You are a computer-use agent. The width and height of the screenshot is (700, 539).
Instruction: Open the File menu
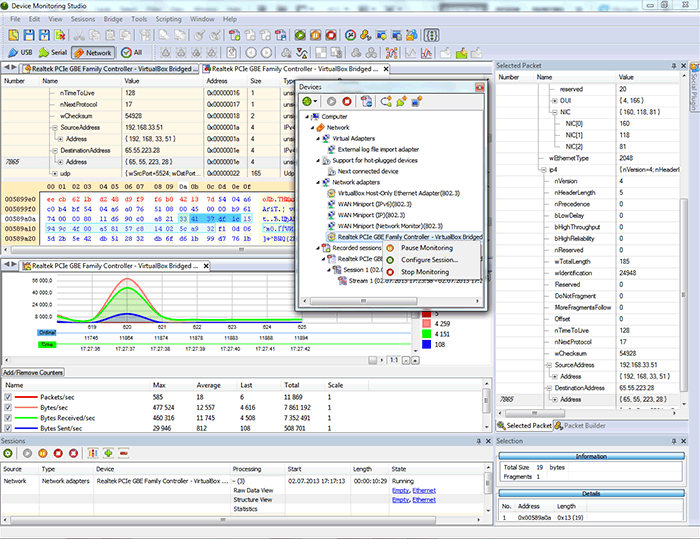point(15,19)
